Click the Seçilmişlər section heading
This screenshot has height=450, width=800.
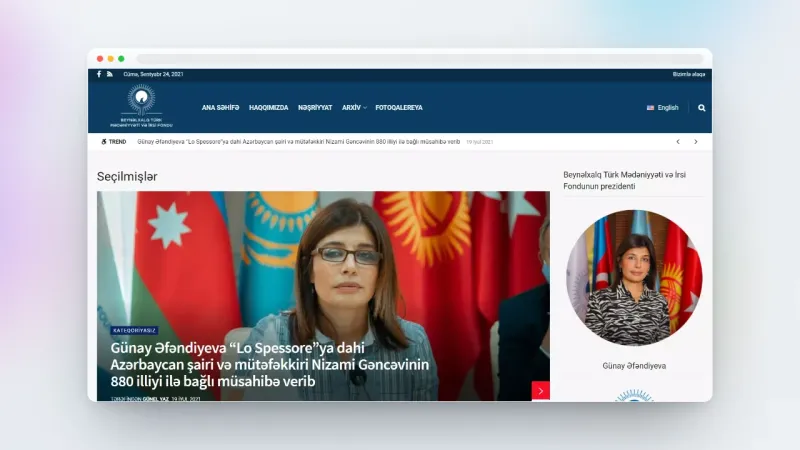(x=127, y=177)
